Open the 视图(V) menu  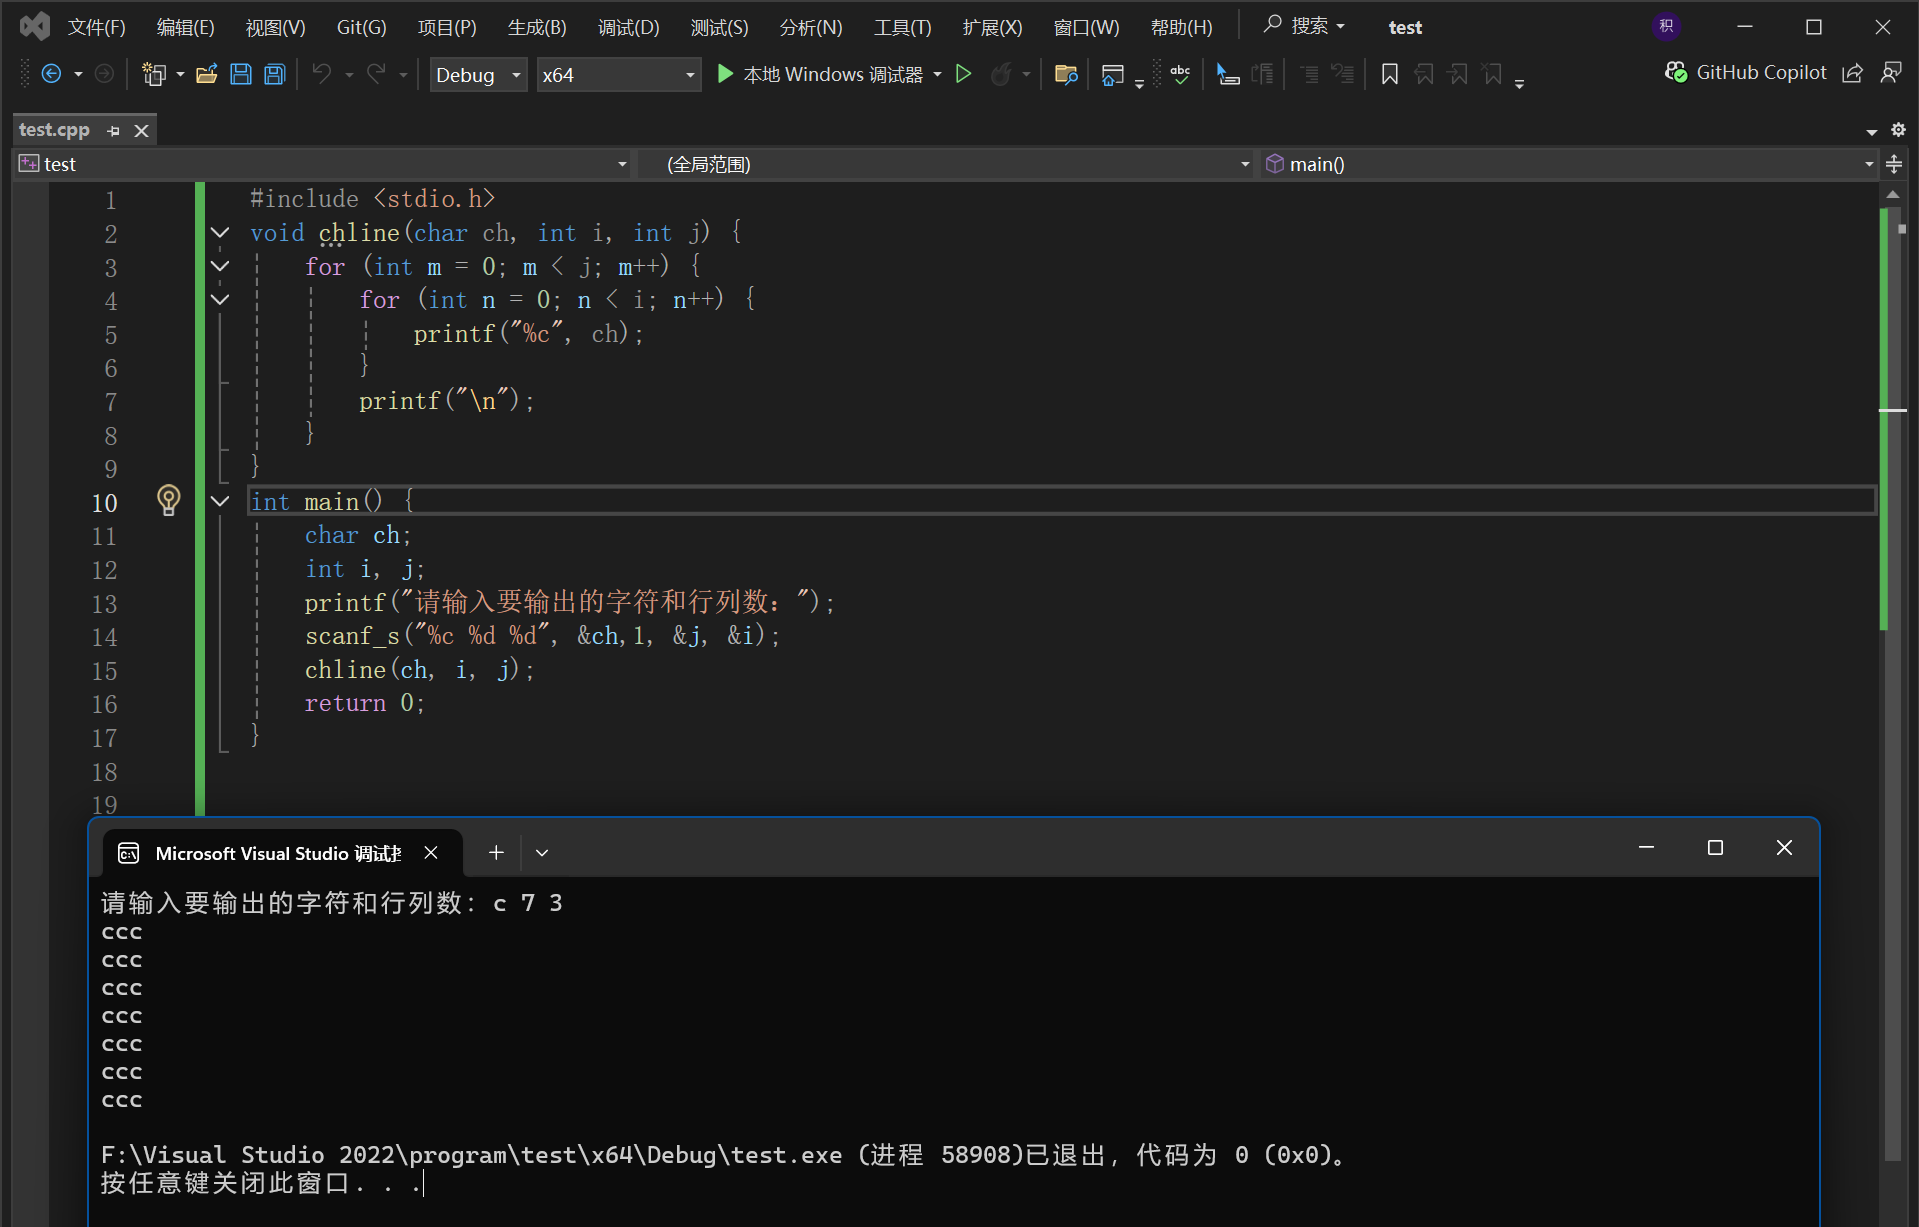pos(276,27)
